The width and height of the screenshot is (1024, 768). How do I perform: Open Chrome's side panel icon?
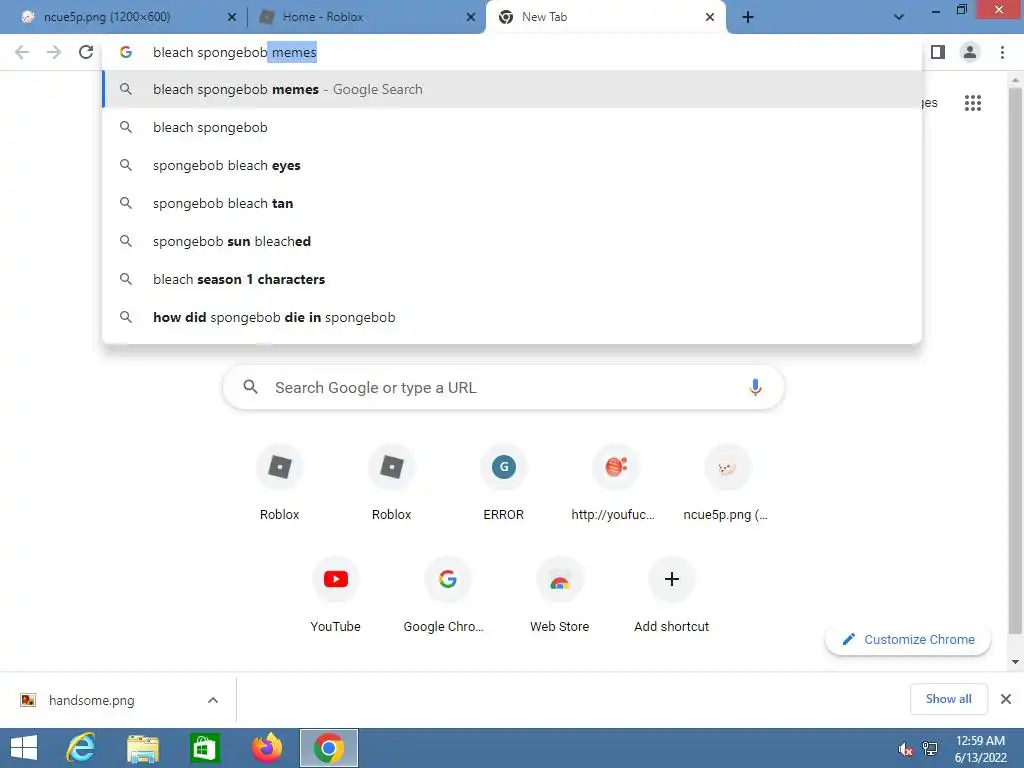pos(938,52)
